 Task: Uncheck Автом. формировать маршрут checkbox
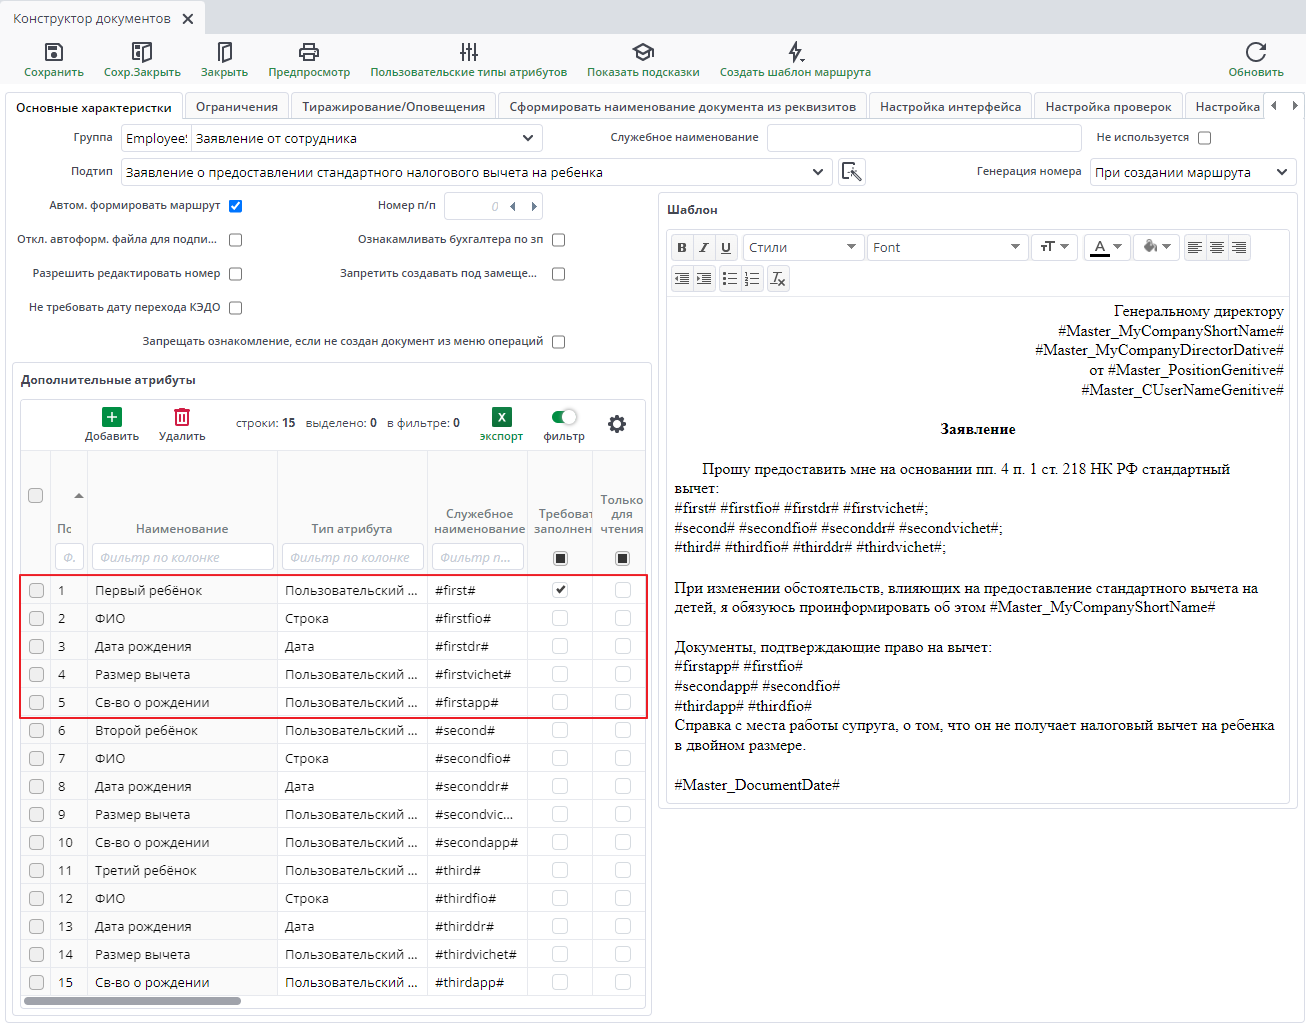tap(236, 206)
